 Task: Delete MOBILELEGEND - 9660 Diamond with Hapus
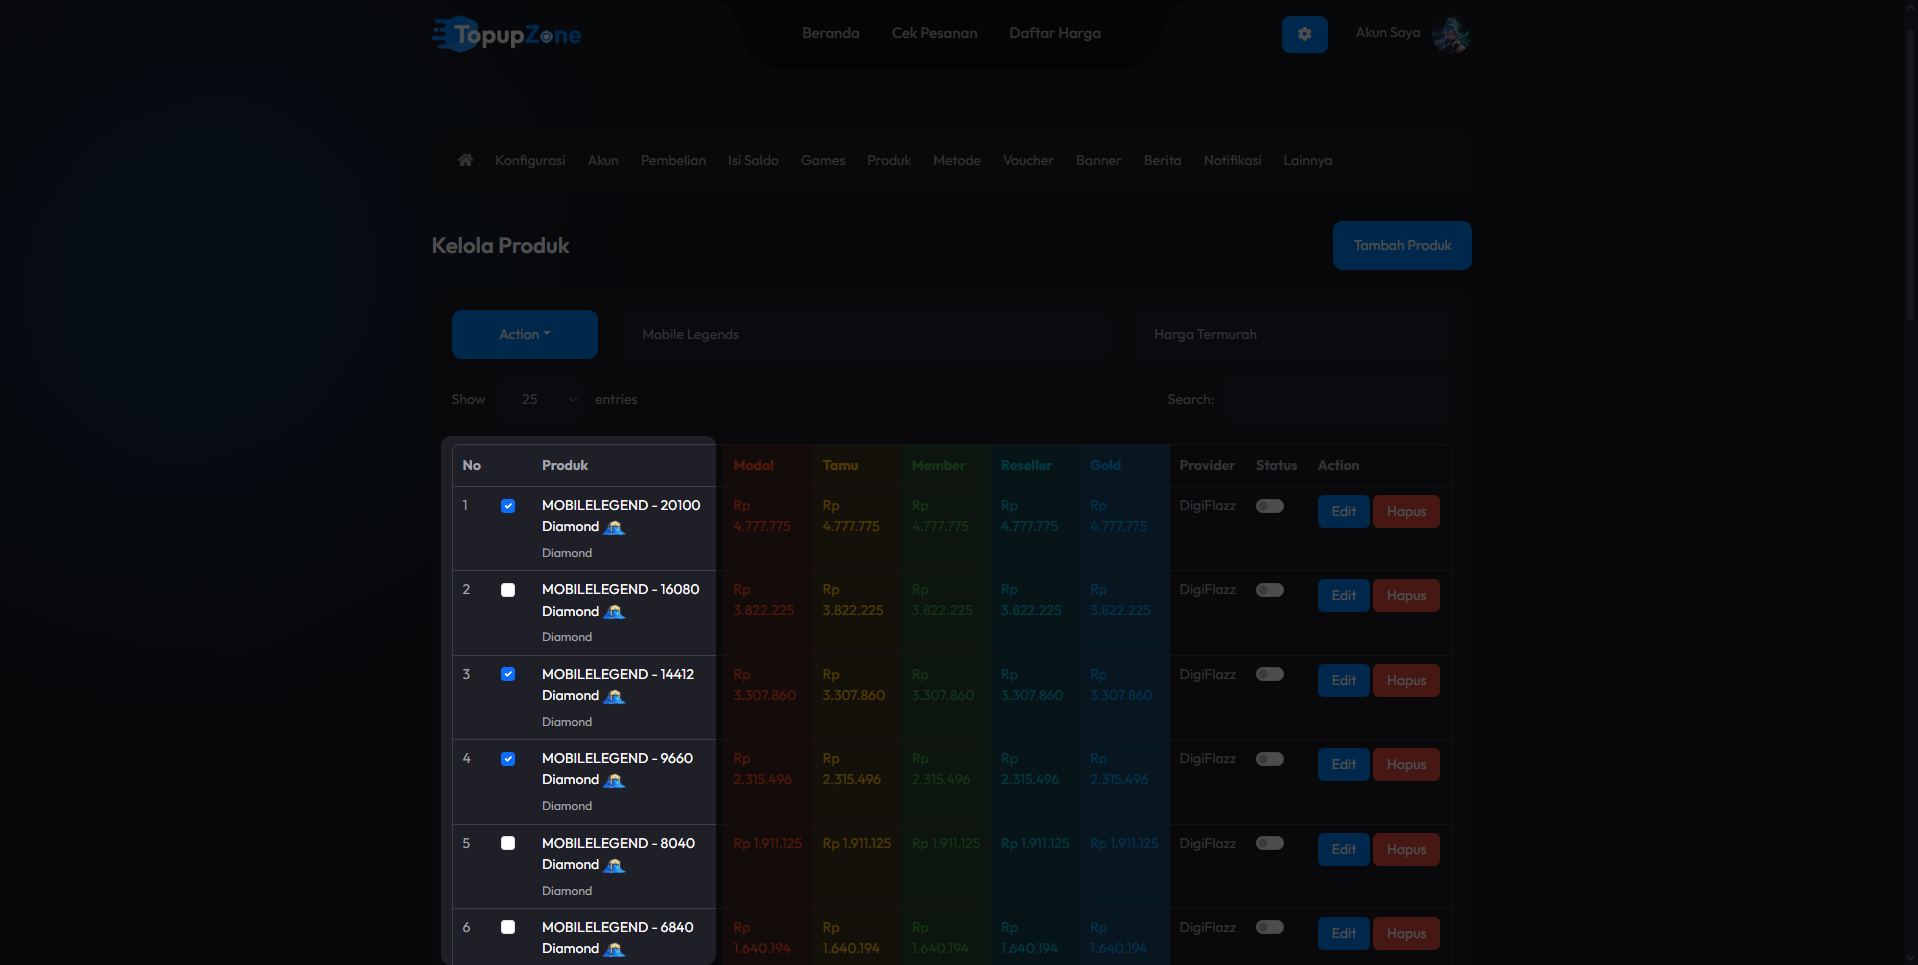1406,764
